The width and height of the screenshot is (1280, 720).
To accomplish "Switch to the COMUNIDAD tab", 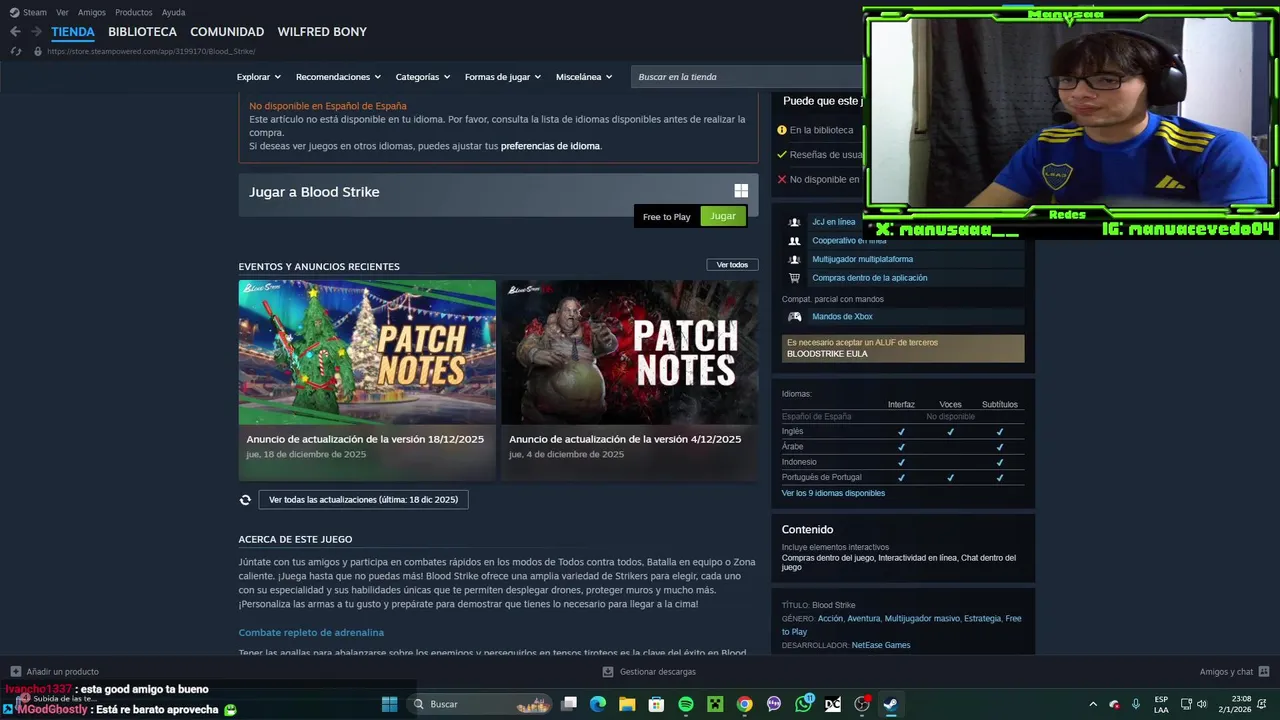I will (x=227, y=32).
